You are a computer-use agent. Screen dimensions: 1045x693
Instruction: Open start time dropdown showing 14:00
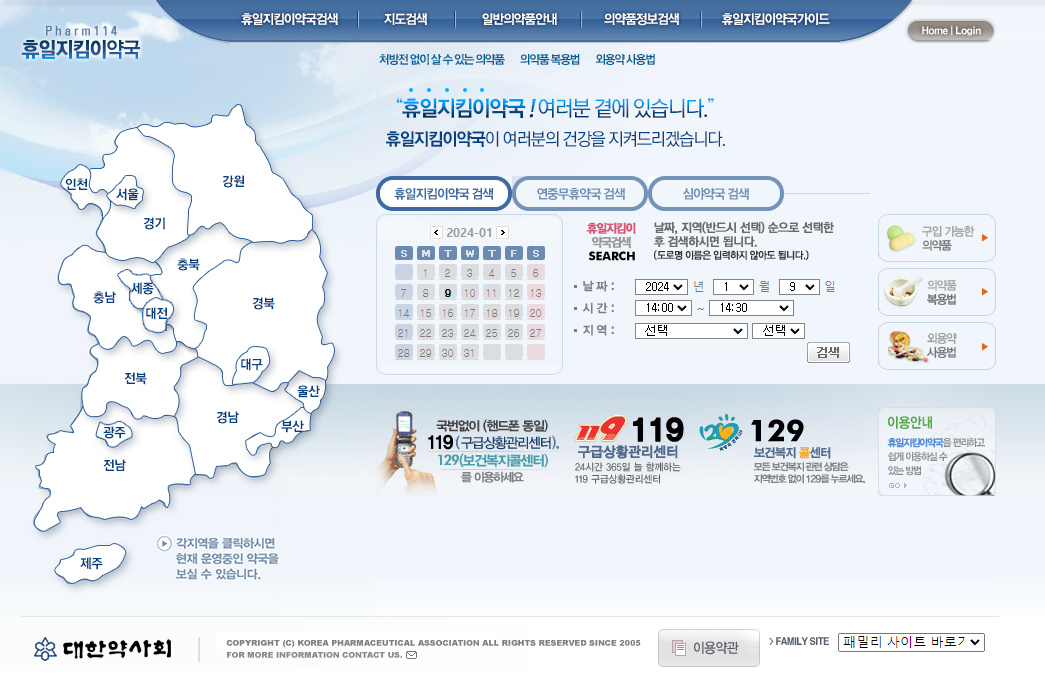point(663,308)
